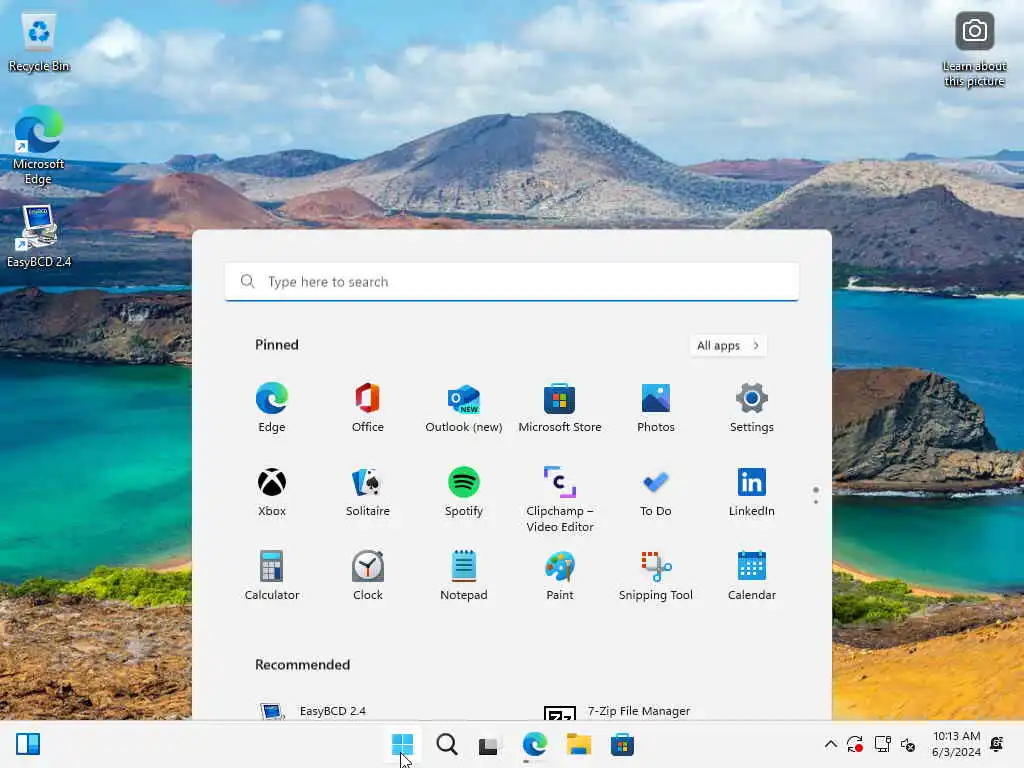Open Settings from the Start menu
Image resolution: width=1024 pixels, height=768 pixels.
752,408
